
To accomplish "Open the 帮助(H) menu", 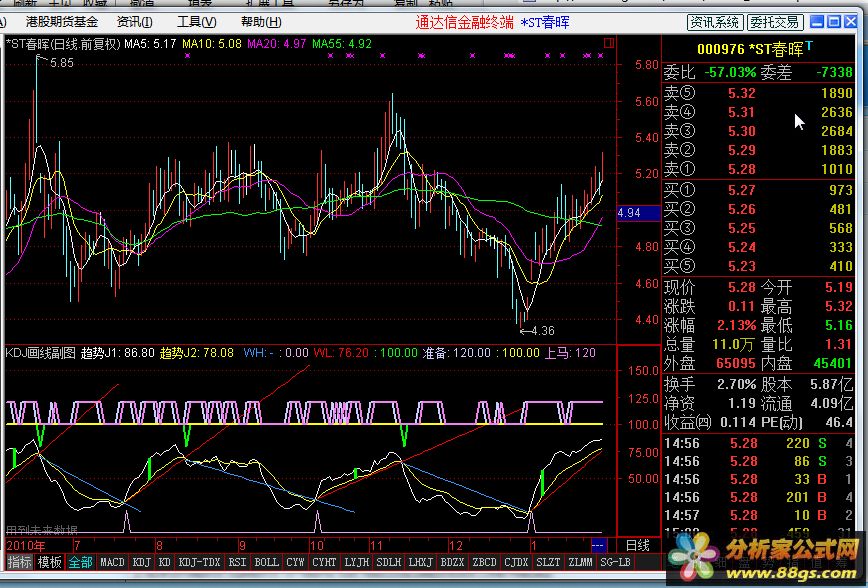I will 261,22.
